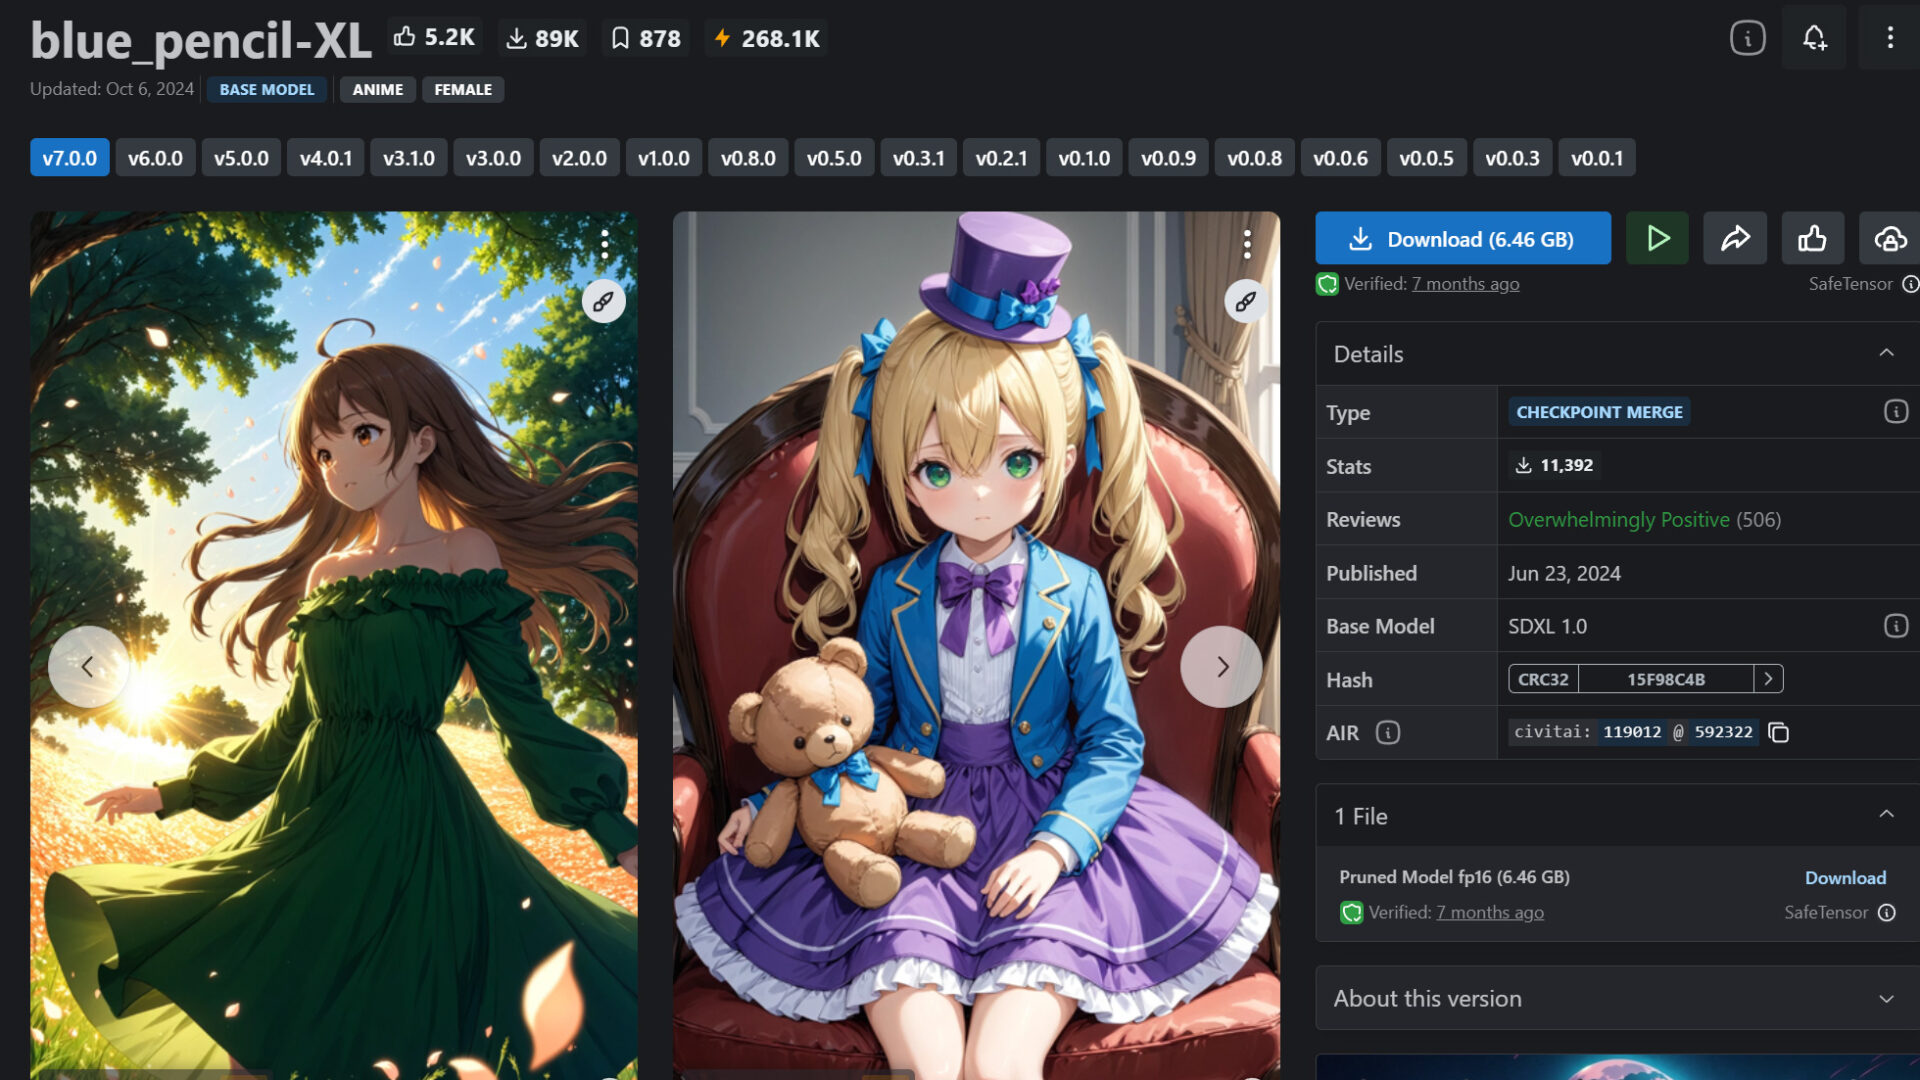Click the Pruned Model Download link
Screen dimensions: 1920x1080
(x=1845, y=877)
